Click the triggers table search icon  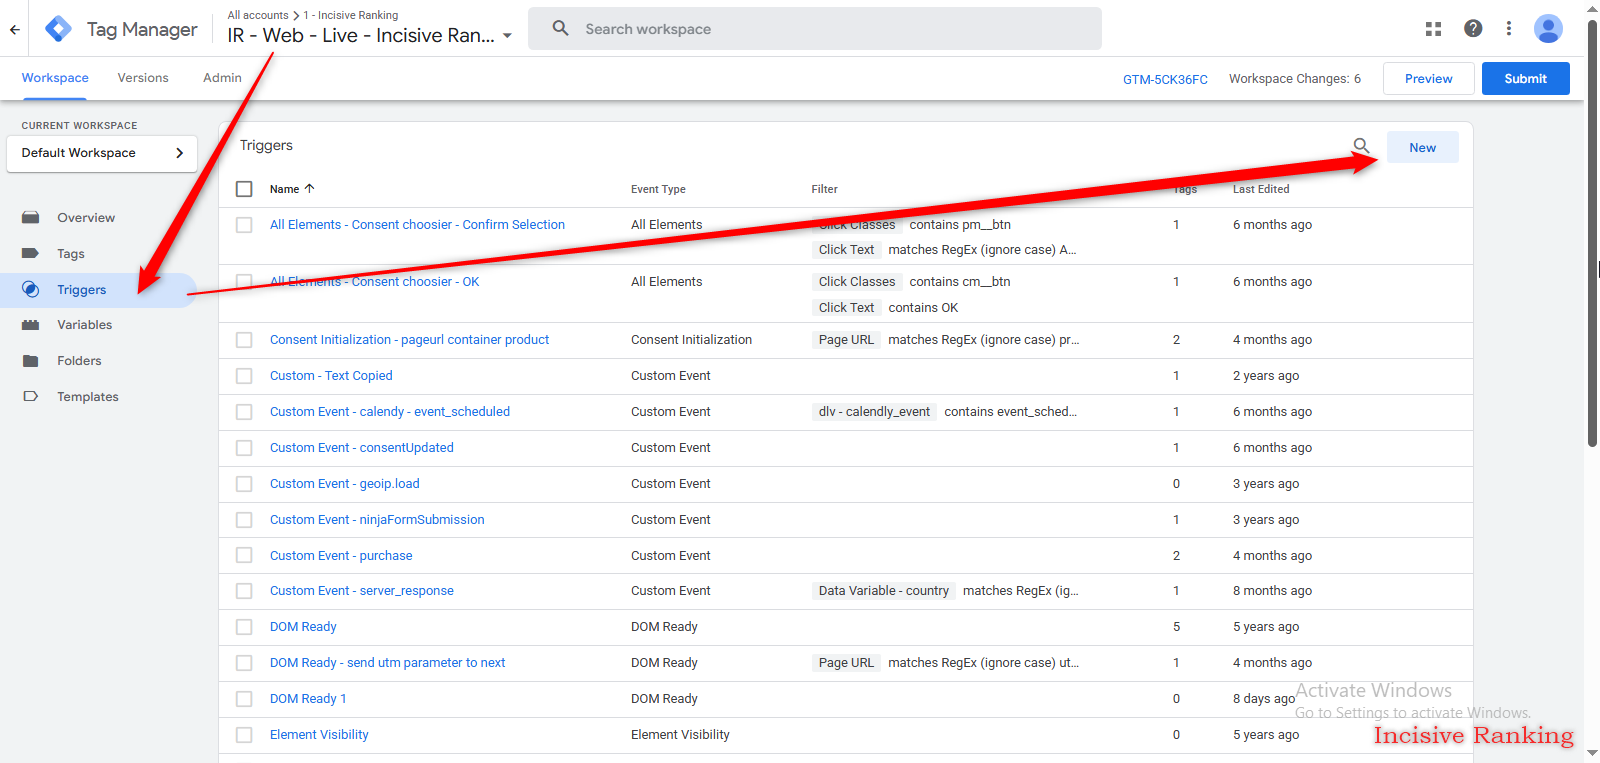pyautogui.click(x=1361, y=146)
